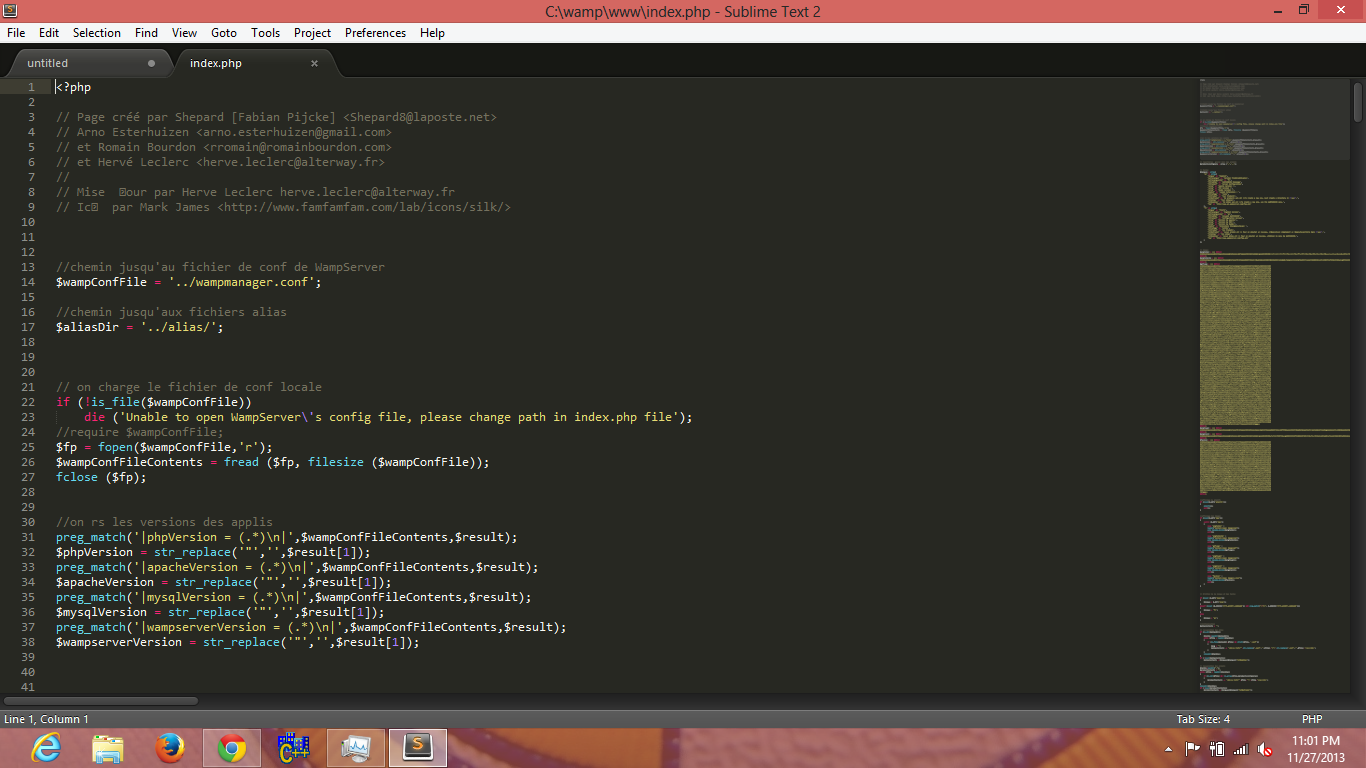Click the "//on rs les versions des applis" comment
1366x768 pixels.
[164, 522]
